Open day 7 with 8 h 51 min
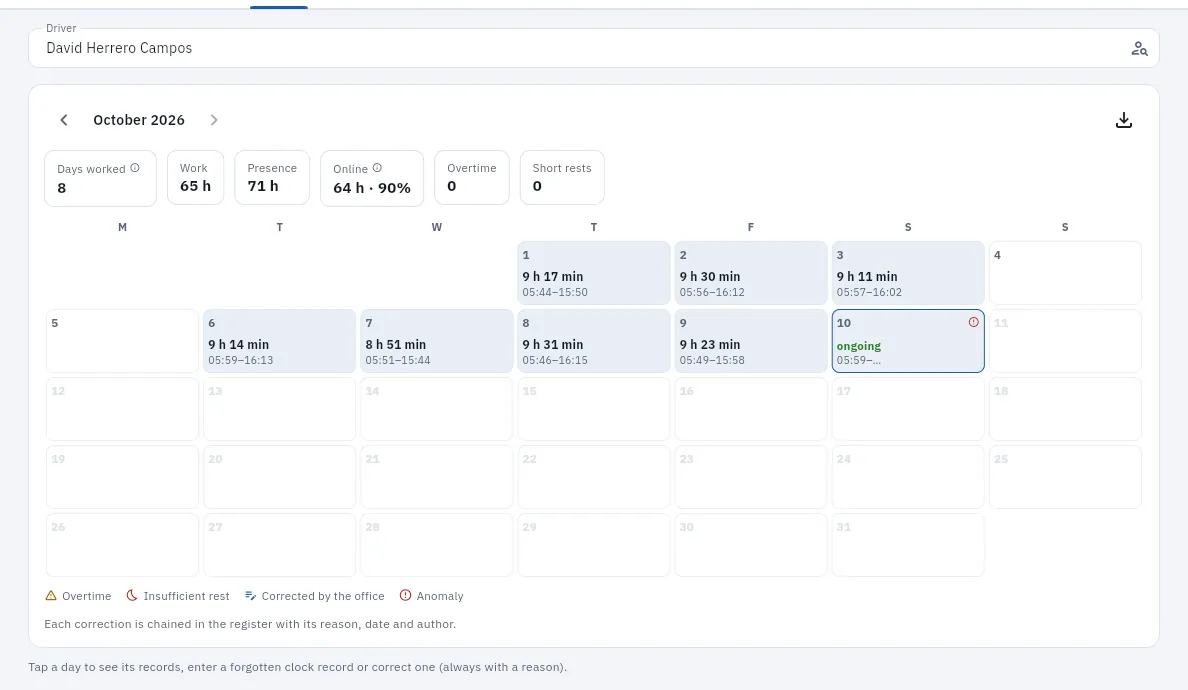Viewport: 1188px width, 690px height. (x=436, y=341)
